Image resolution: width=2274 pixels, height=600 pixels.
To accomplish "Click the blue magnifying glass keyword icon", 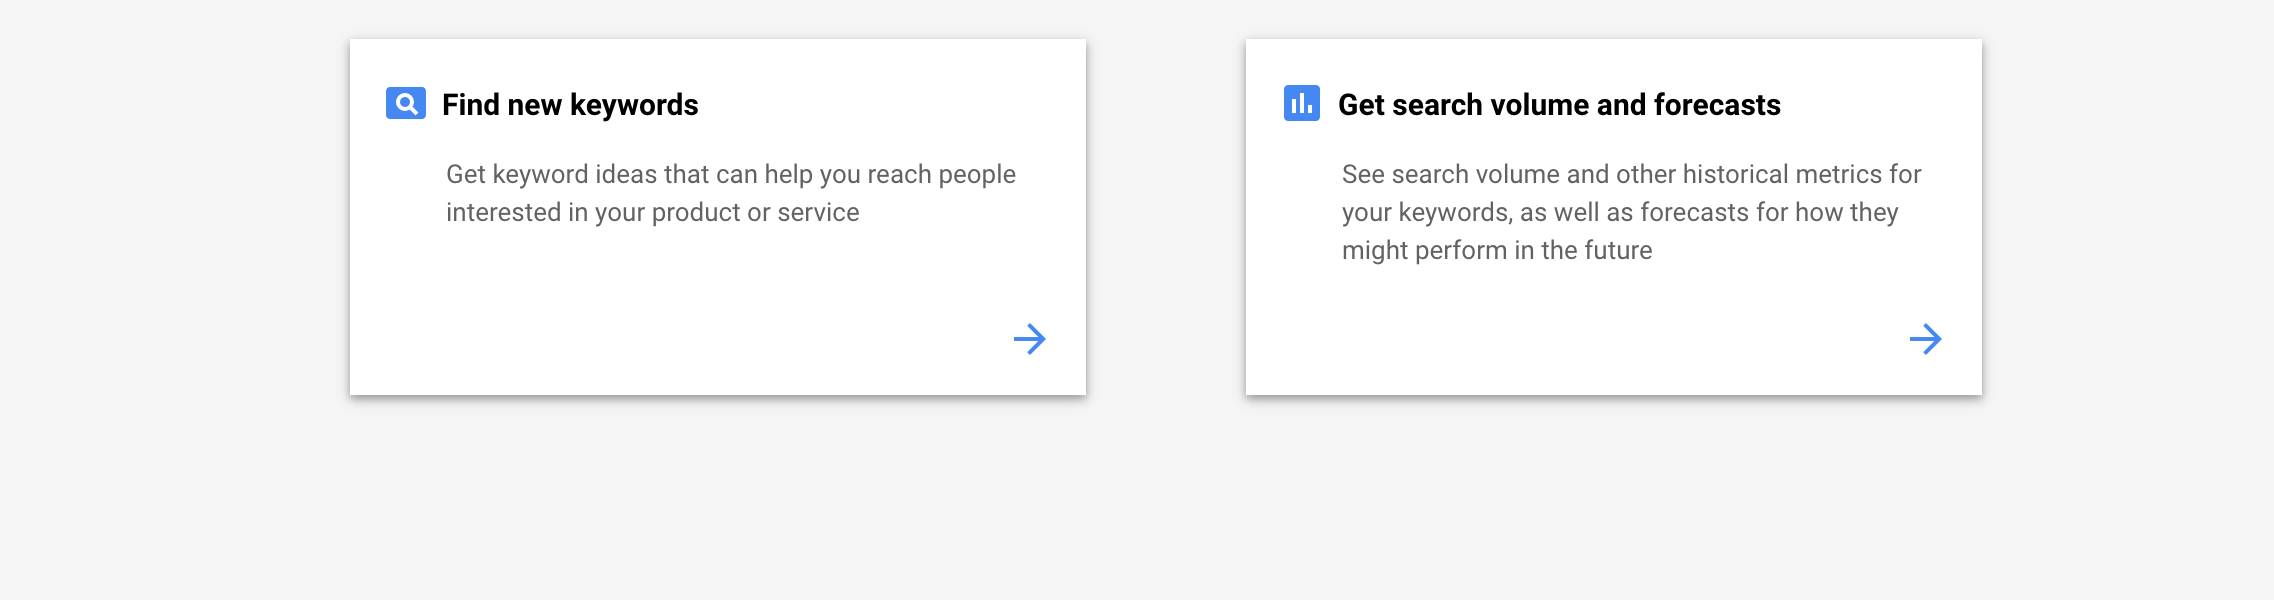I will pyautogui.click(x=406, y=103).
